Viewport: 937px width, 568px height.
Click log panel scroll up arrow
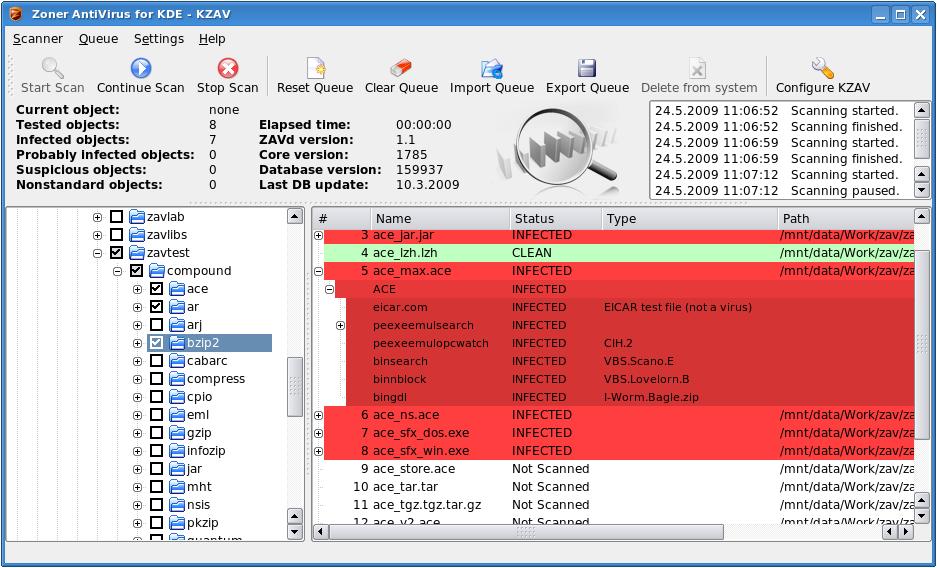pyautogui.click(x=921, y=110)
